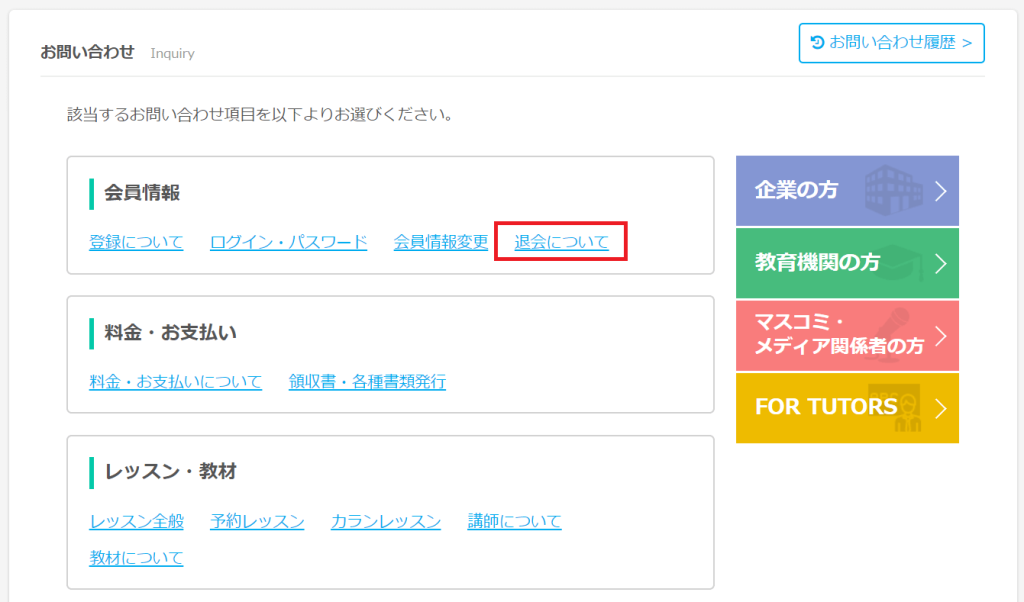
Task: Select the ログイン・パスワード link
Action: pyautogui.click(x=288, y=242)
